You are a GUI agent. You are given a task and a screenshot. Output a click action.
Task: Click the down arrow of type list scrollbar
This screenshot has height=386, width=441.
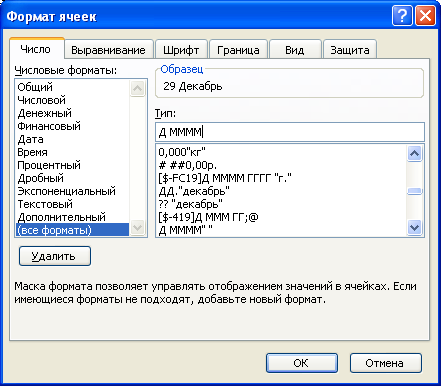pos(415,228)
